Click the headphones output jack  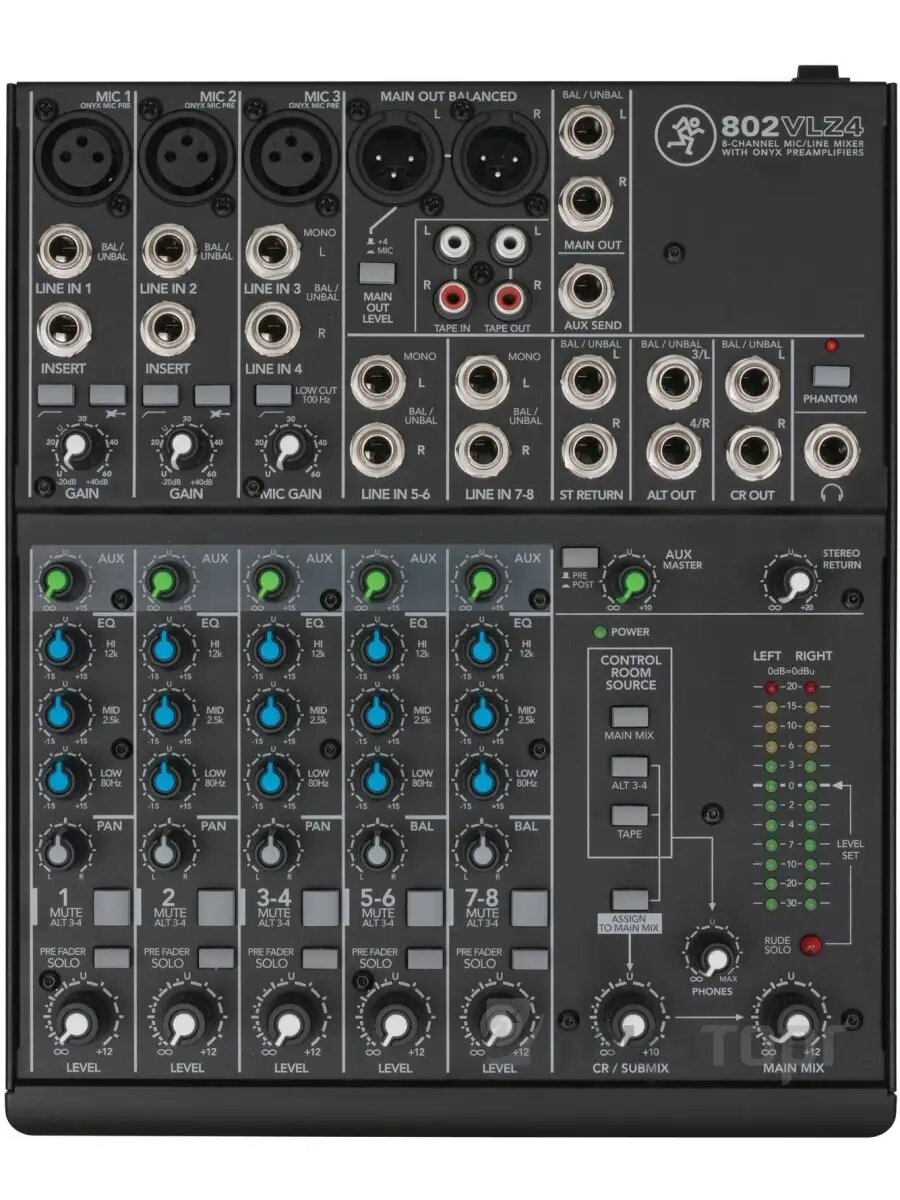pyautogui.click(x=832, y=451)
